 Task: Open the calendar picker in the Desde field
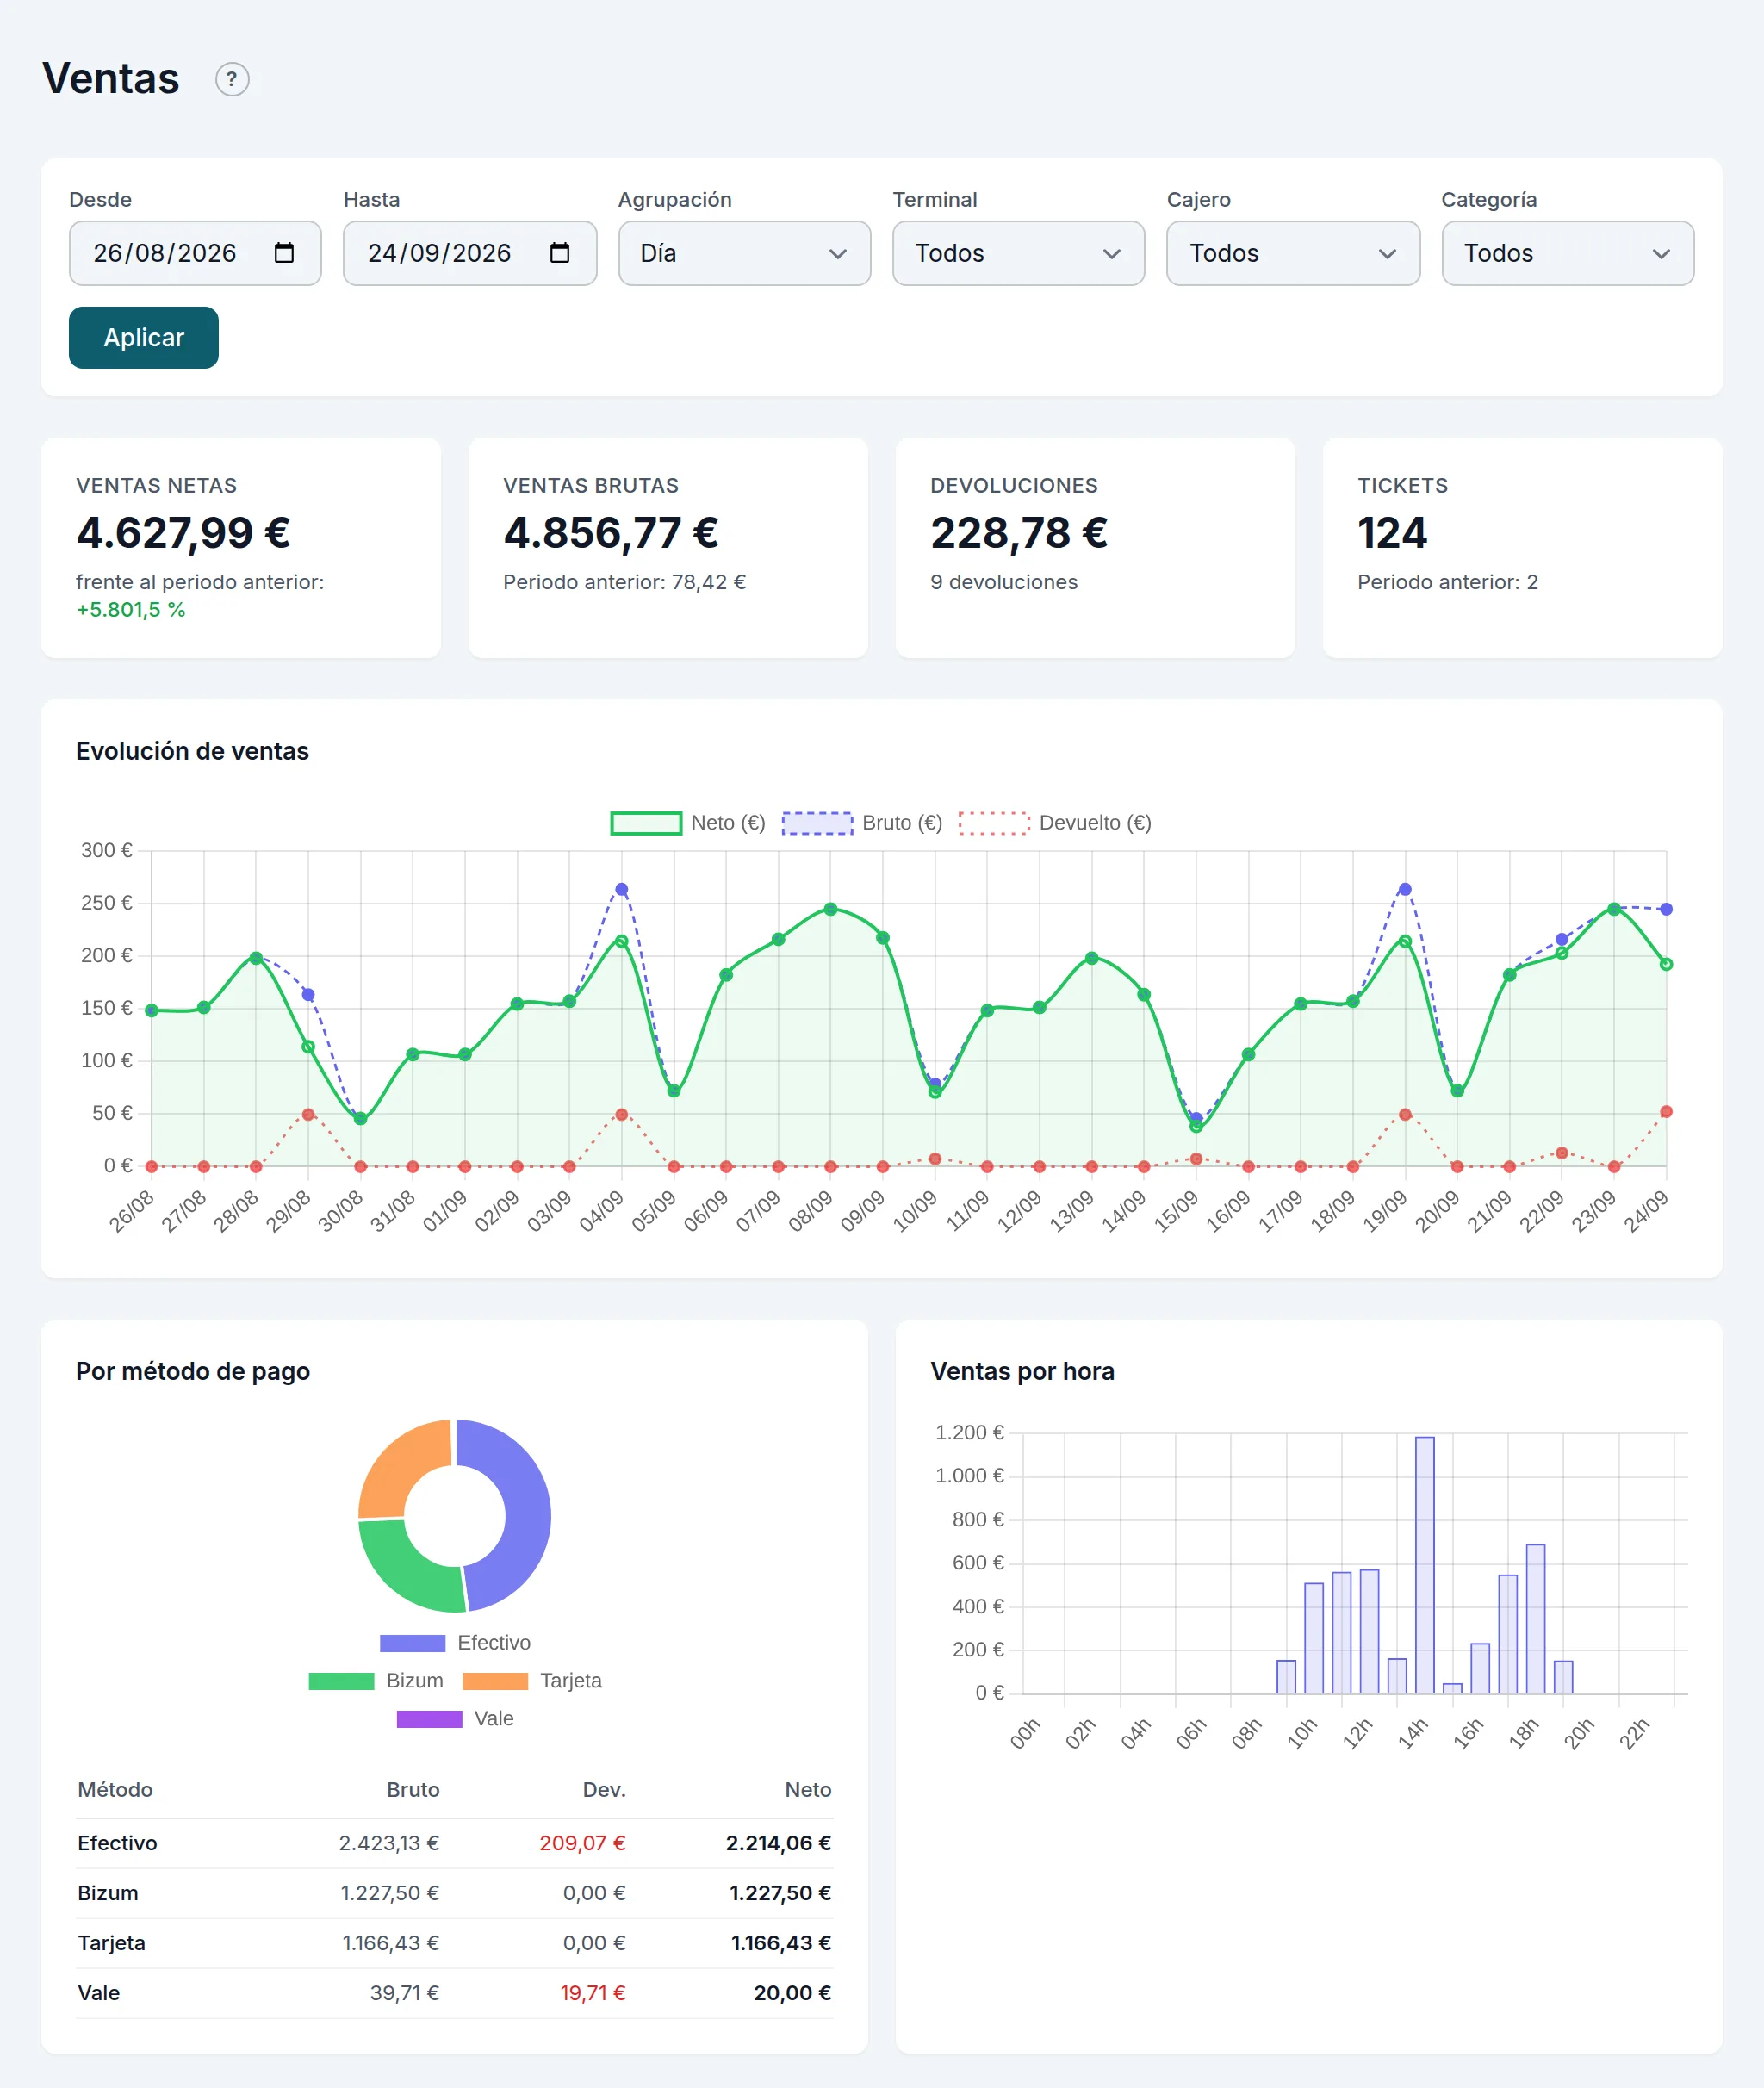[284, 253]
